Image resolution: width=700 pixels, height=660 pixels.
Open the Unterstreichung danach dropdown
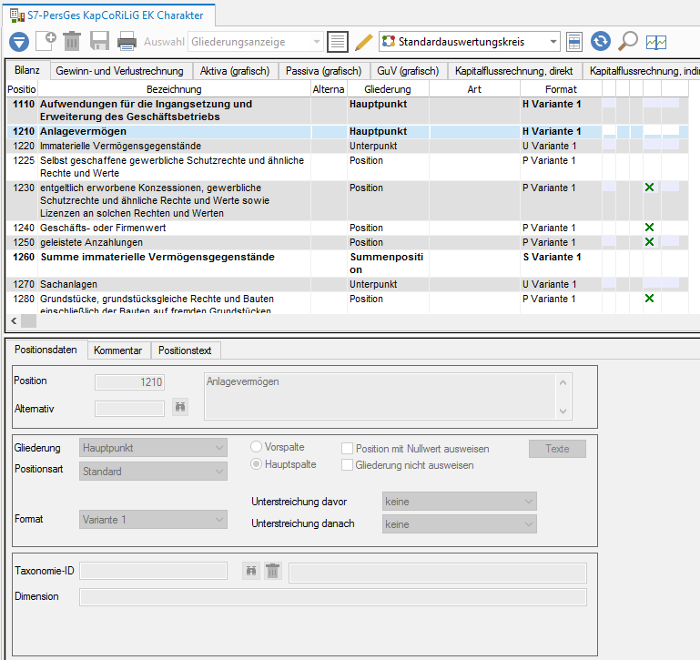[459, 524]
